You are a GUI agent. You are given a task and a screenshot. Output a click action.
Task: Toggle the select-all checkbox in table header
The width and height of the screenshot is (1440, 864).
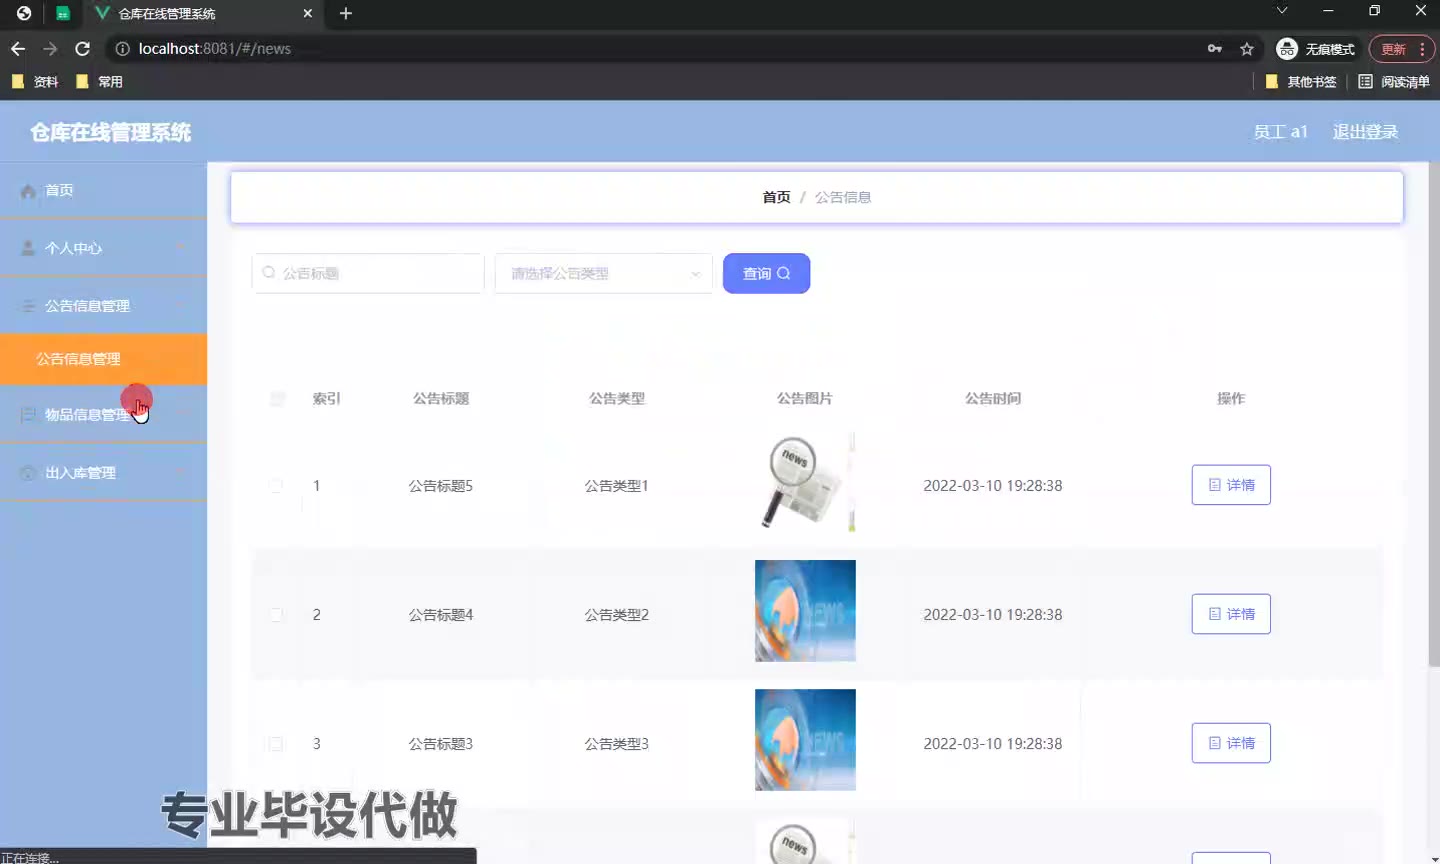click(x=278, y=399)
